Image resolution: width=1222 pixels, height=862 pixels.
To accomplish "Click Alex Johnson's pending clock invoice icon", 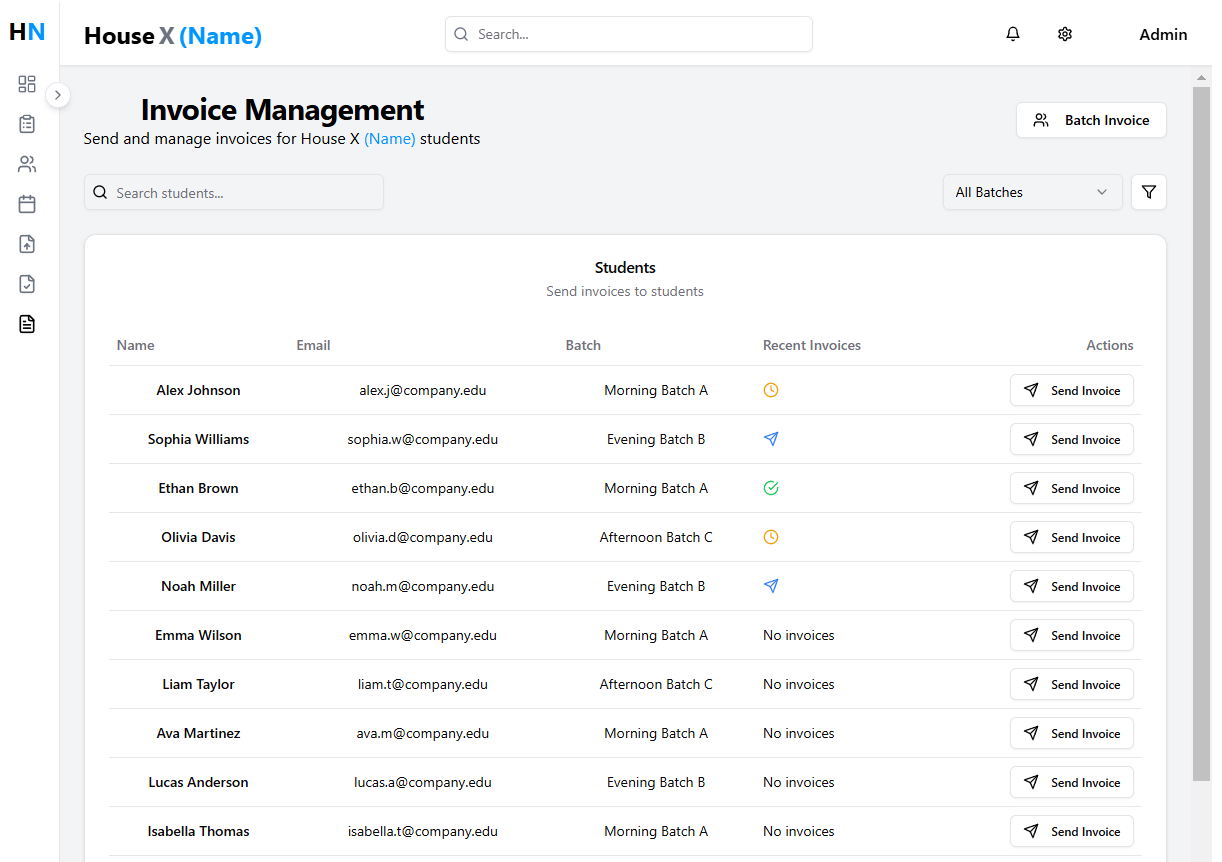I will pyautogui.click(x=771, y=390).
